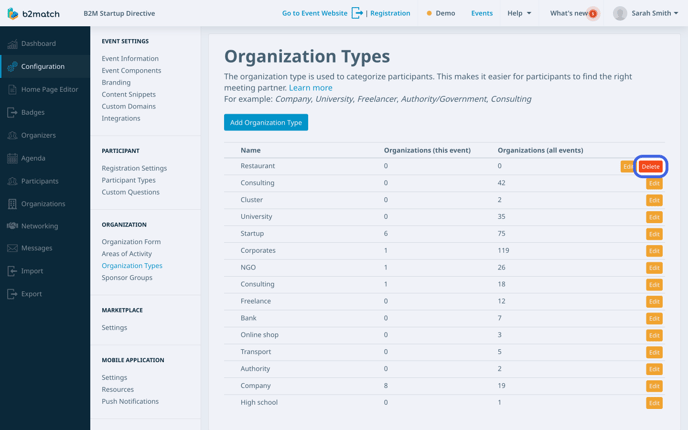The width and height of the screenshot is (688, 430).
Task: Click Sarah Smith's avatar picture
Action: click(x=620, y=13)
